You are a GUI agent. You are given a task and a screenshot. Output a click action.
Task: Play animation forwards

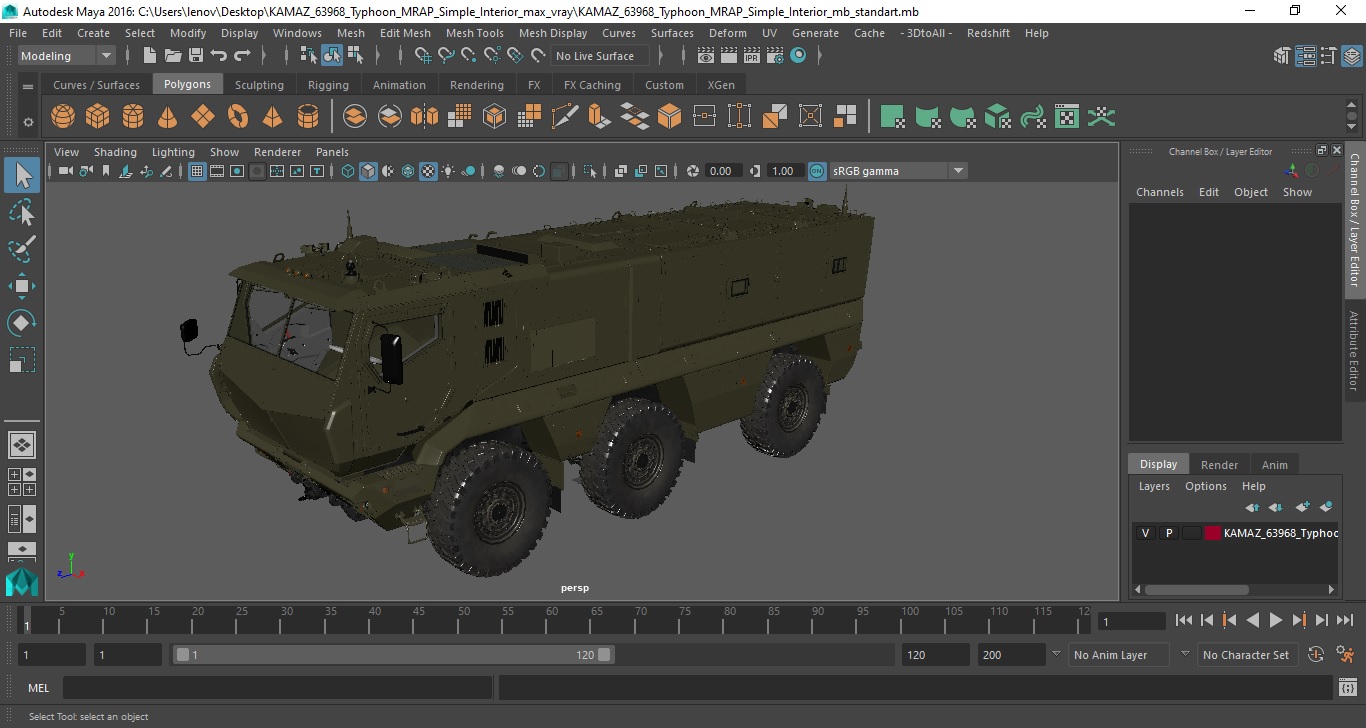(1275, 620)
